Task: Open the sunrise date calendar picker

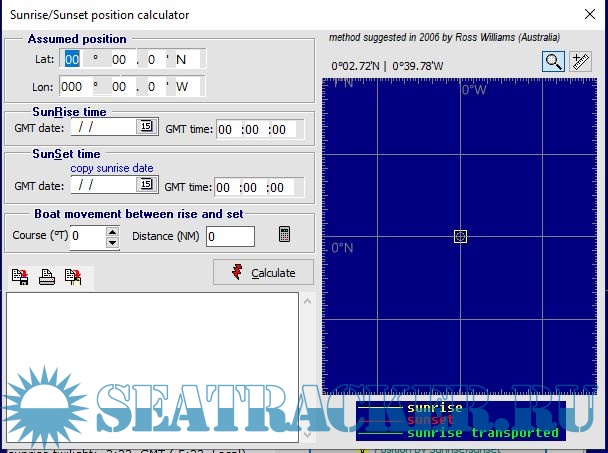Action: point(146,127)
